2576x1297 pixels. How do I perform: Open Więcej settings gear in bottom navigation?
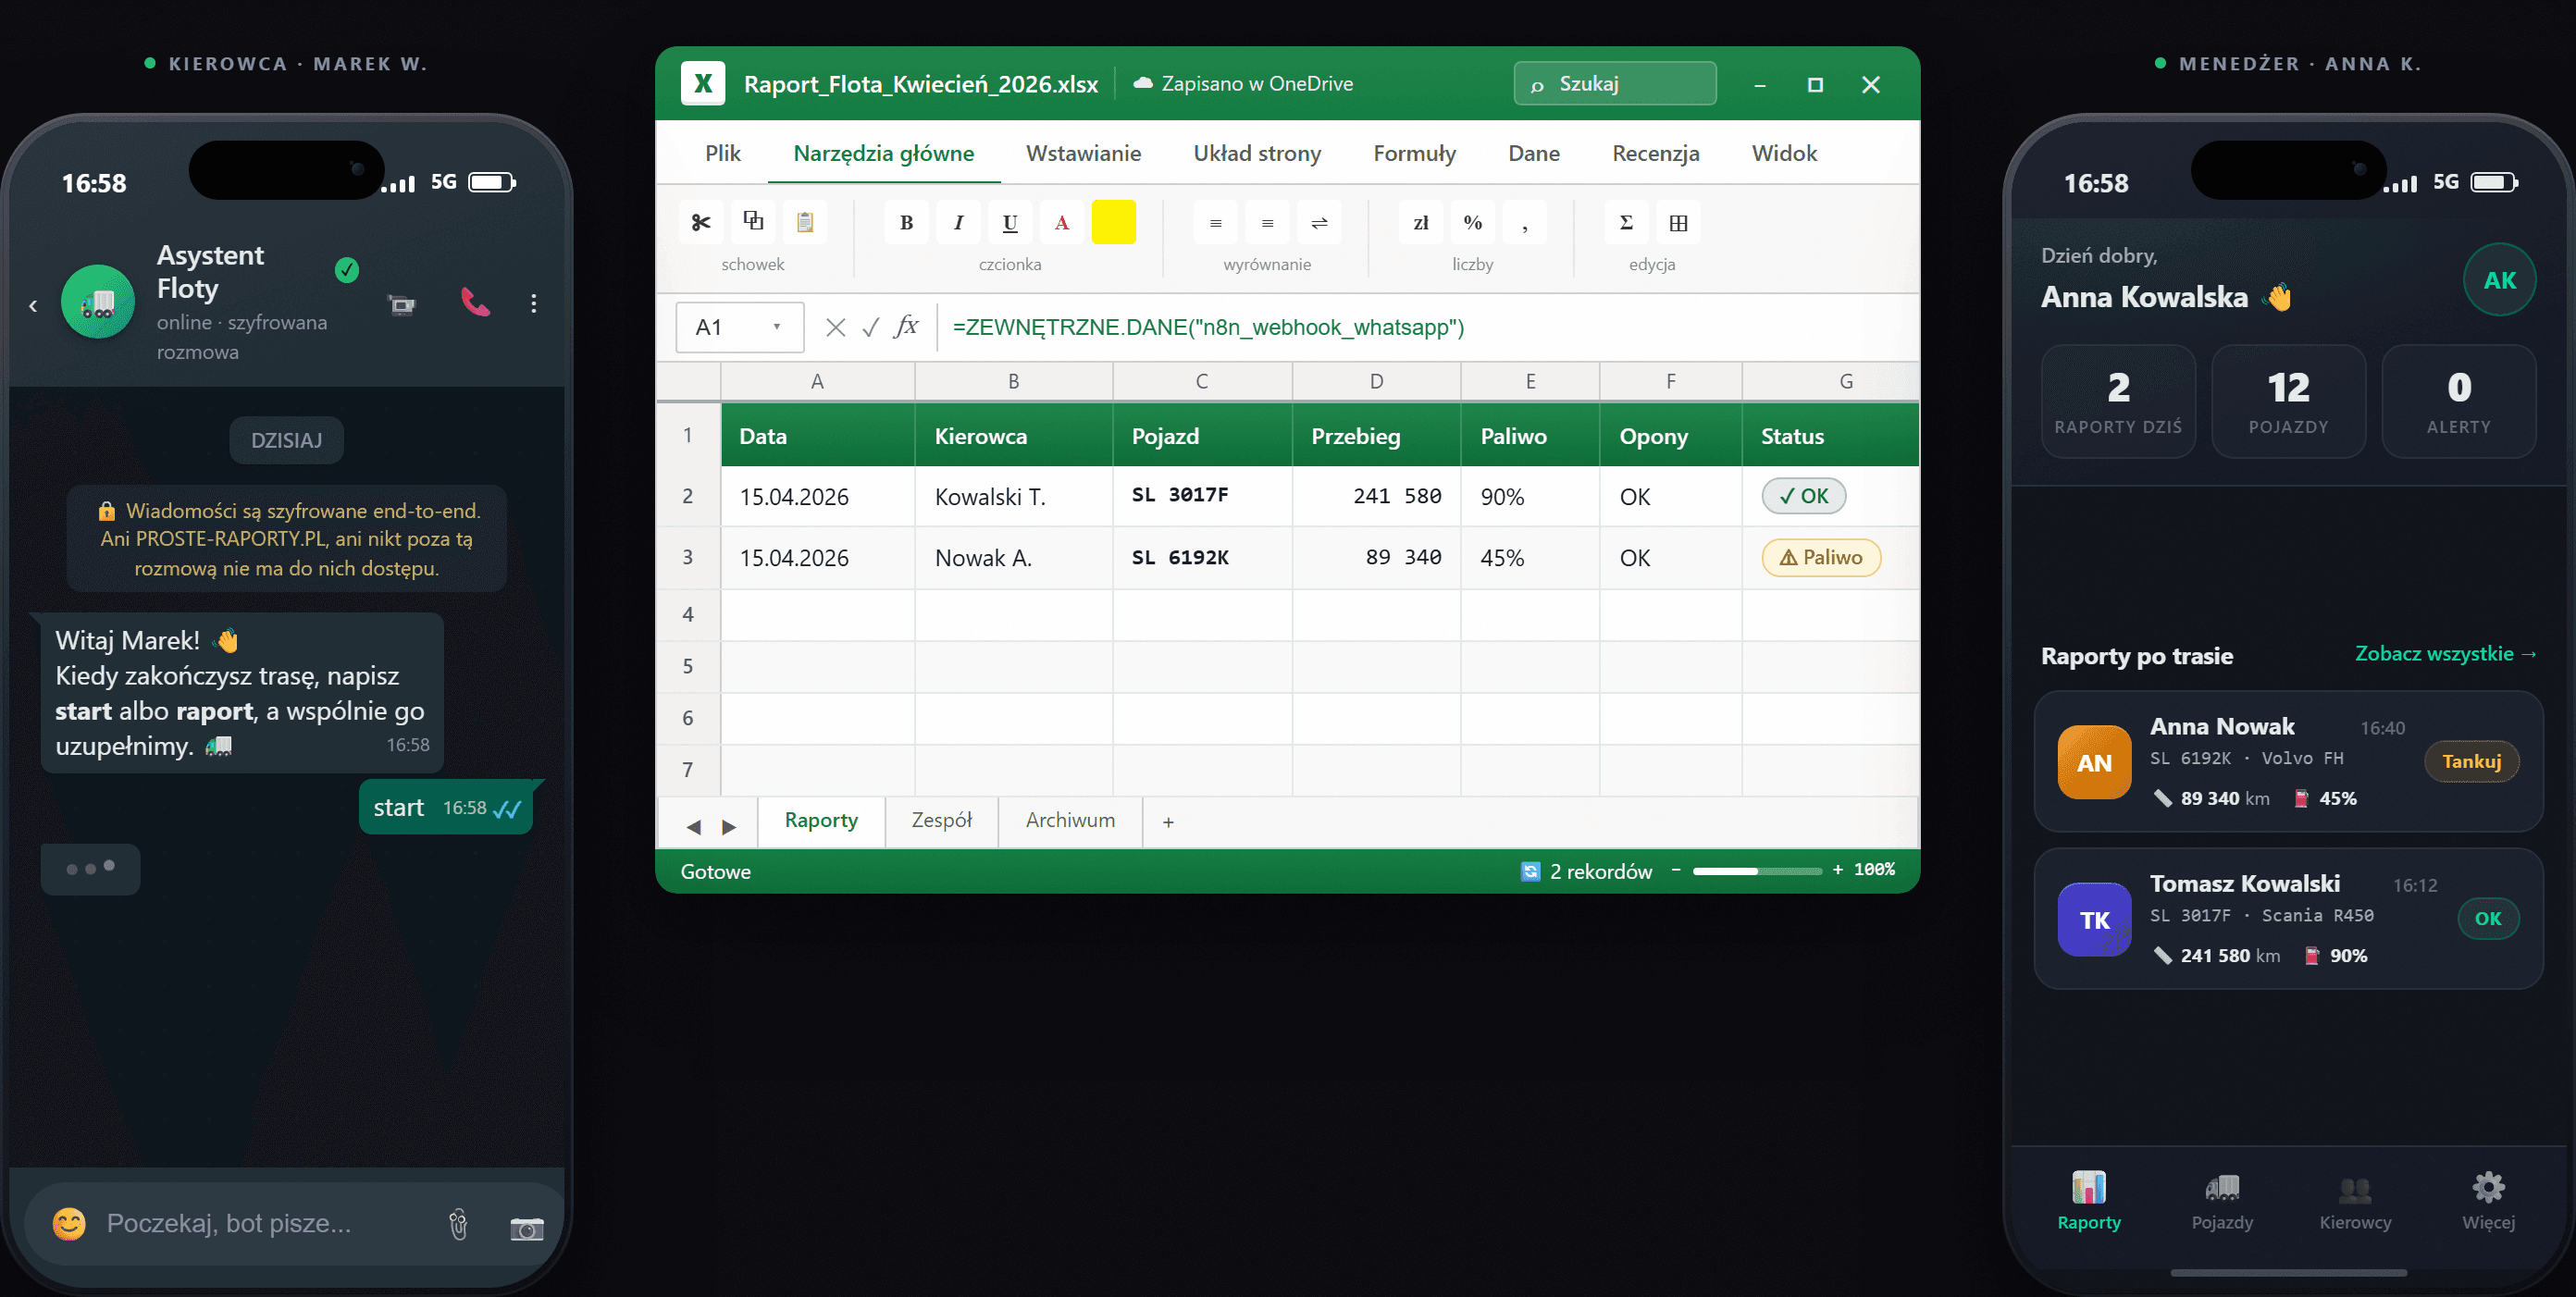coord(2488,1200)
